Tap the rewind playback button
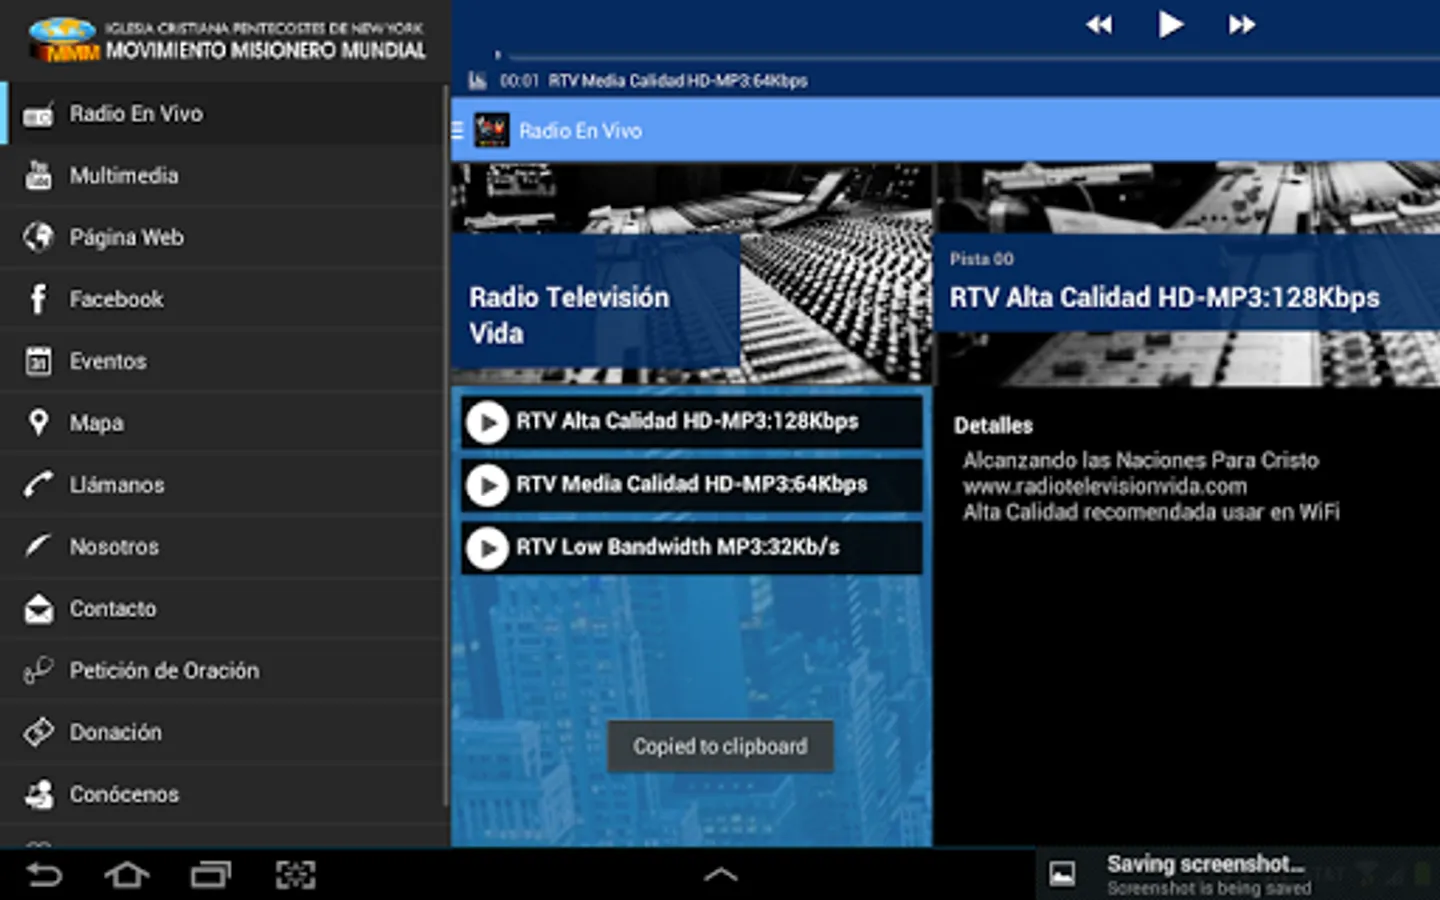Screen dimensions: 1440x900 [x=1099, y=25]
